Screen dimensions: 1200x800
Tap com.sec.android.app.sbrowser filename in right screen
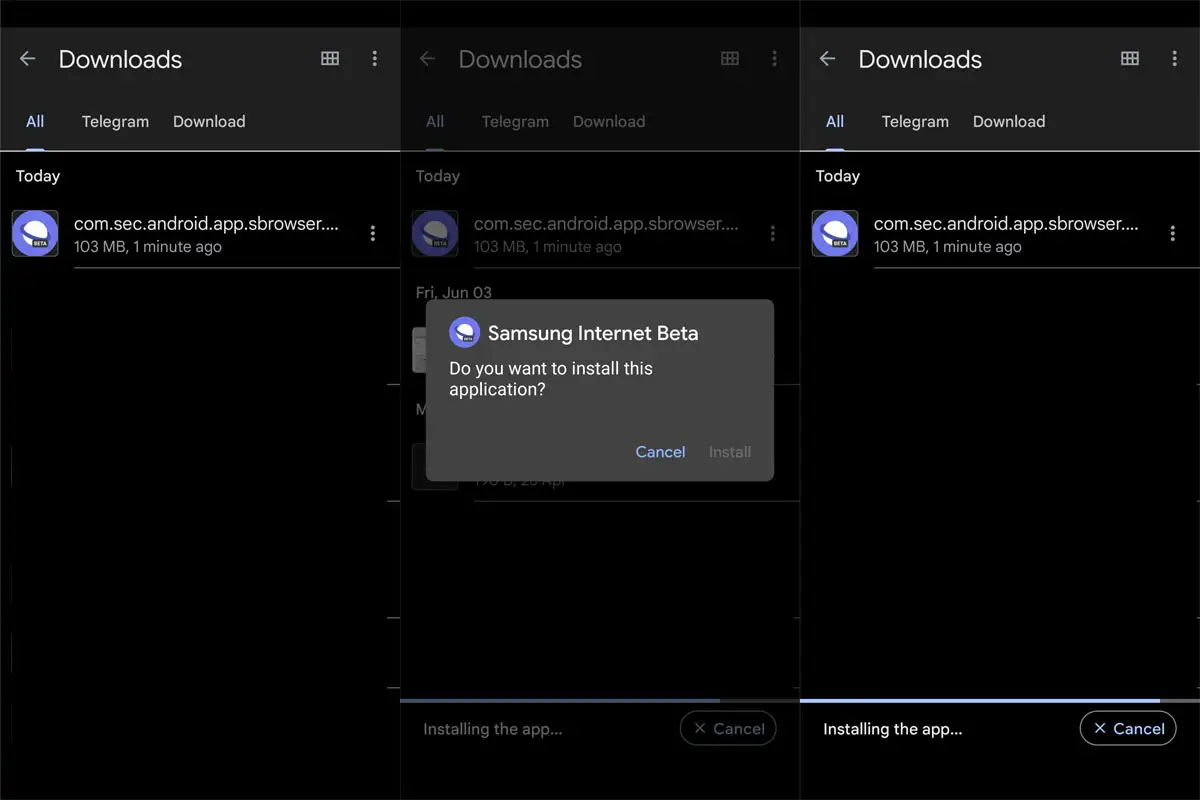click(x=1006, y=224)
